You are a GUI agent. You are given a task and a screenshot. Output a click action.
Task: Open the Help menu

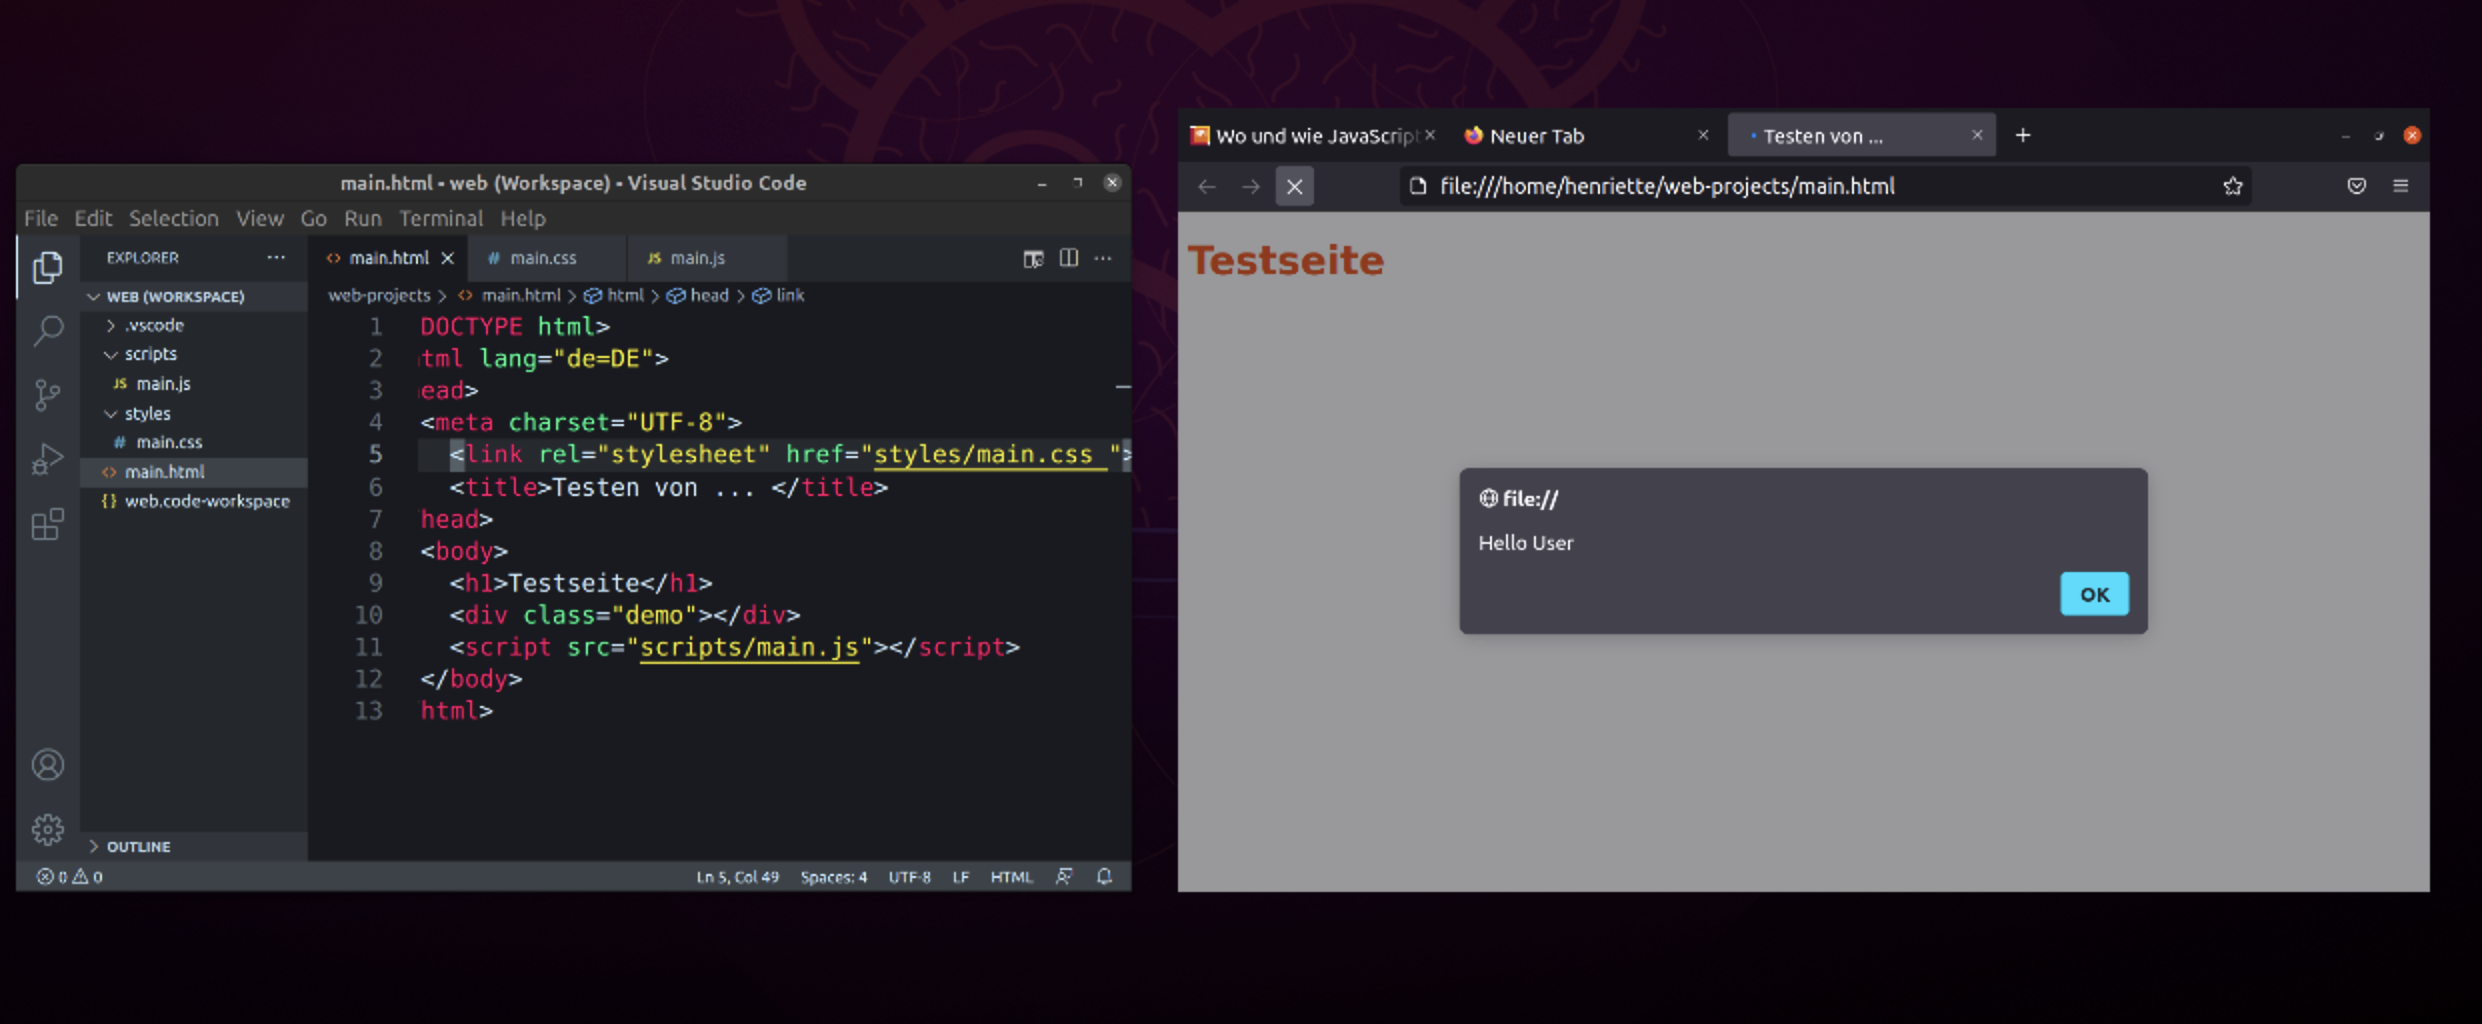pos(523,218)
